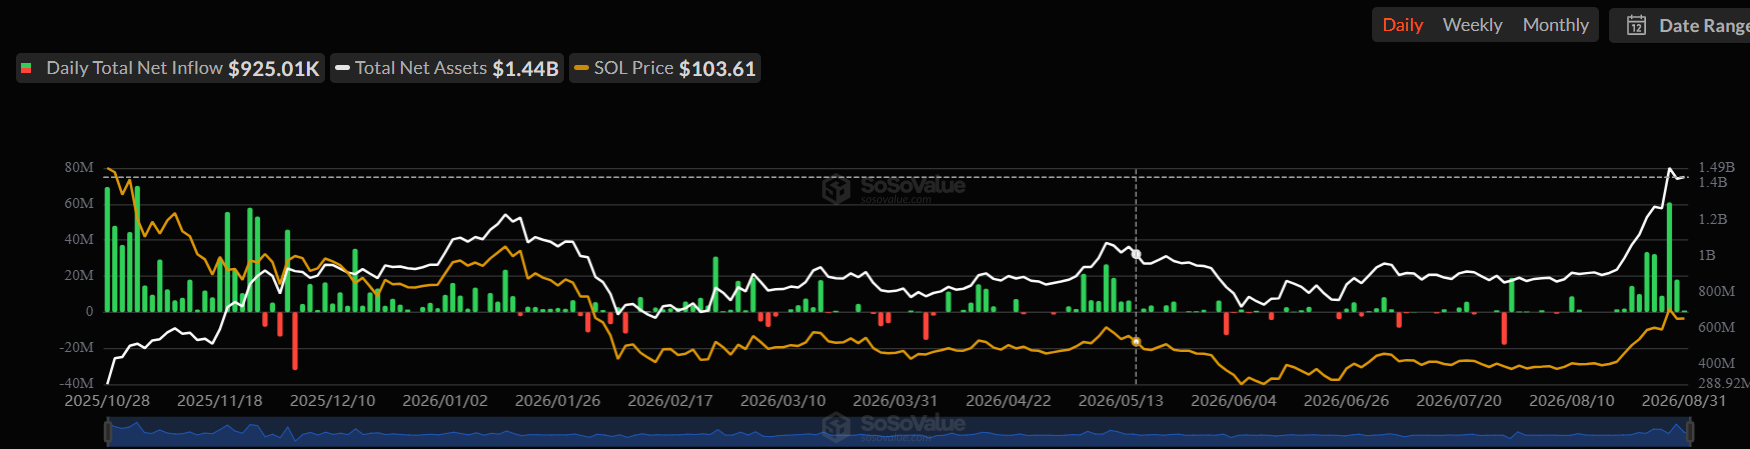This screenshot has width=1750, height=449.
Task: Click the 2026/06/04 x-axis date label
Action: tap(1234, 401)
